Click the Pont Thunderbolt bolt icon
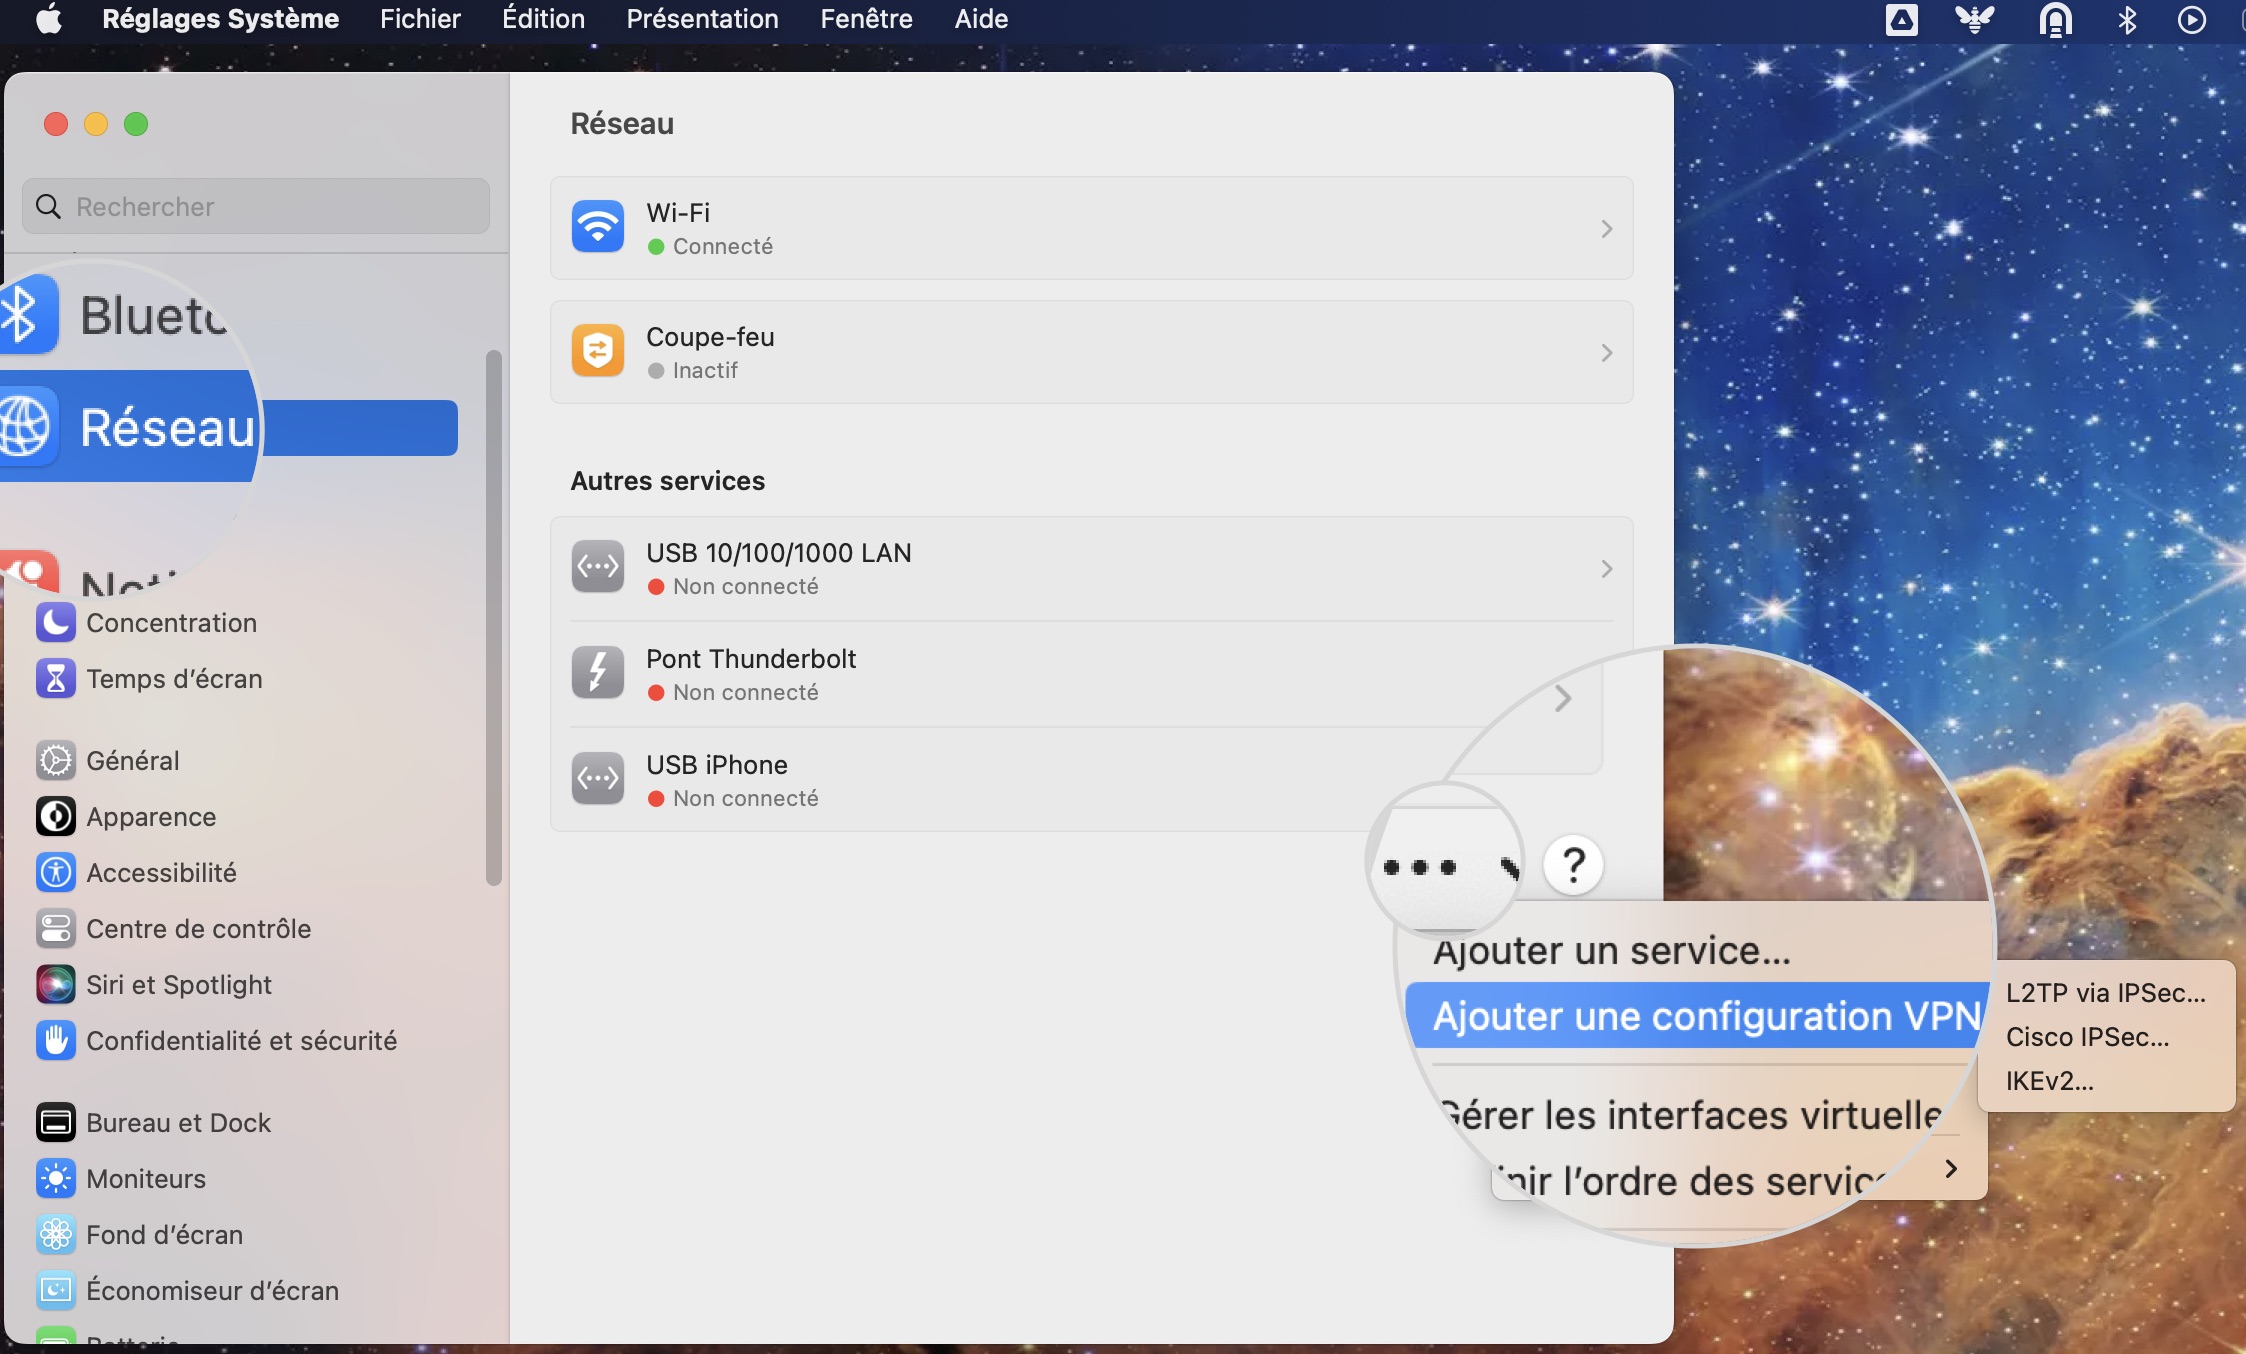This screenshot has width=2246, height=1354. pyautogui.click(x=598, y=673)
